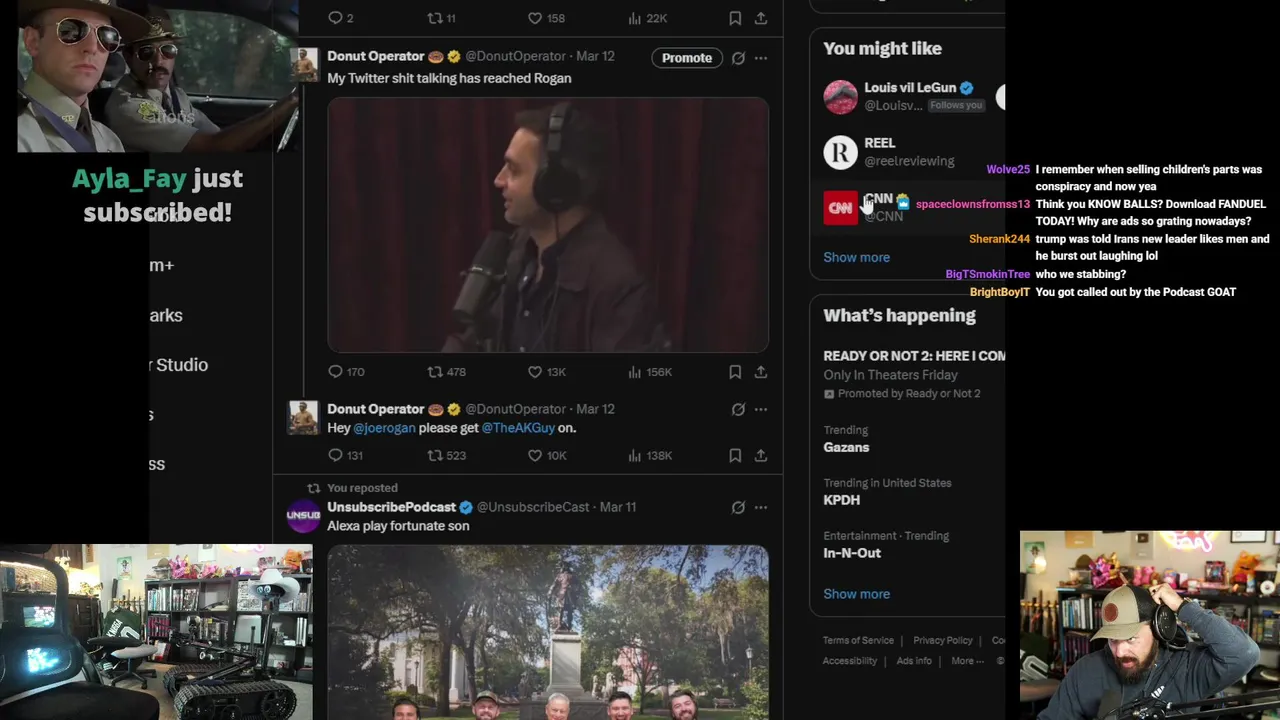
Task: Open Donut Operator avatar on Rogan post
Action: (x=303, y=66)
